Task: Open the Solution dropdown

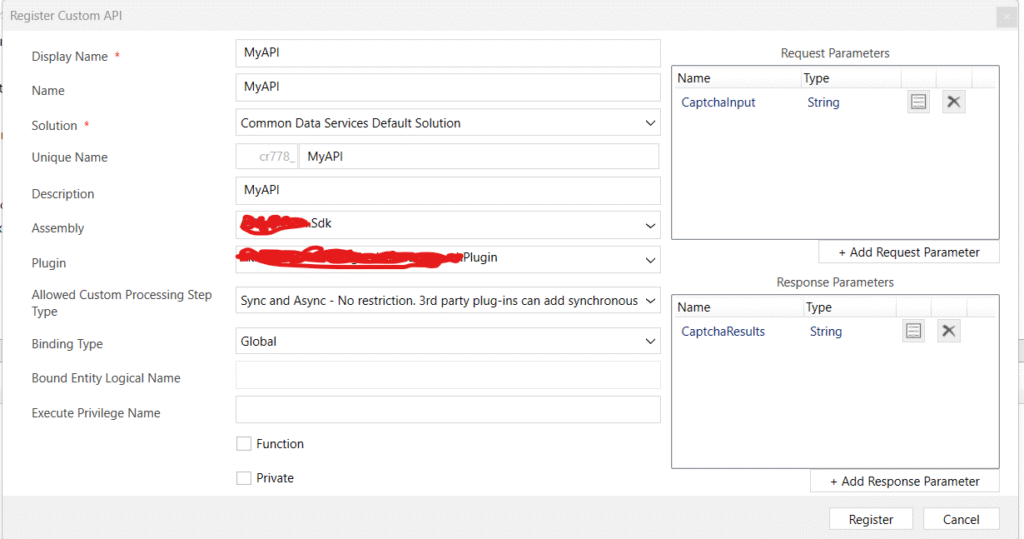Action: (x=448, y=123)
